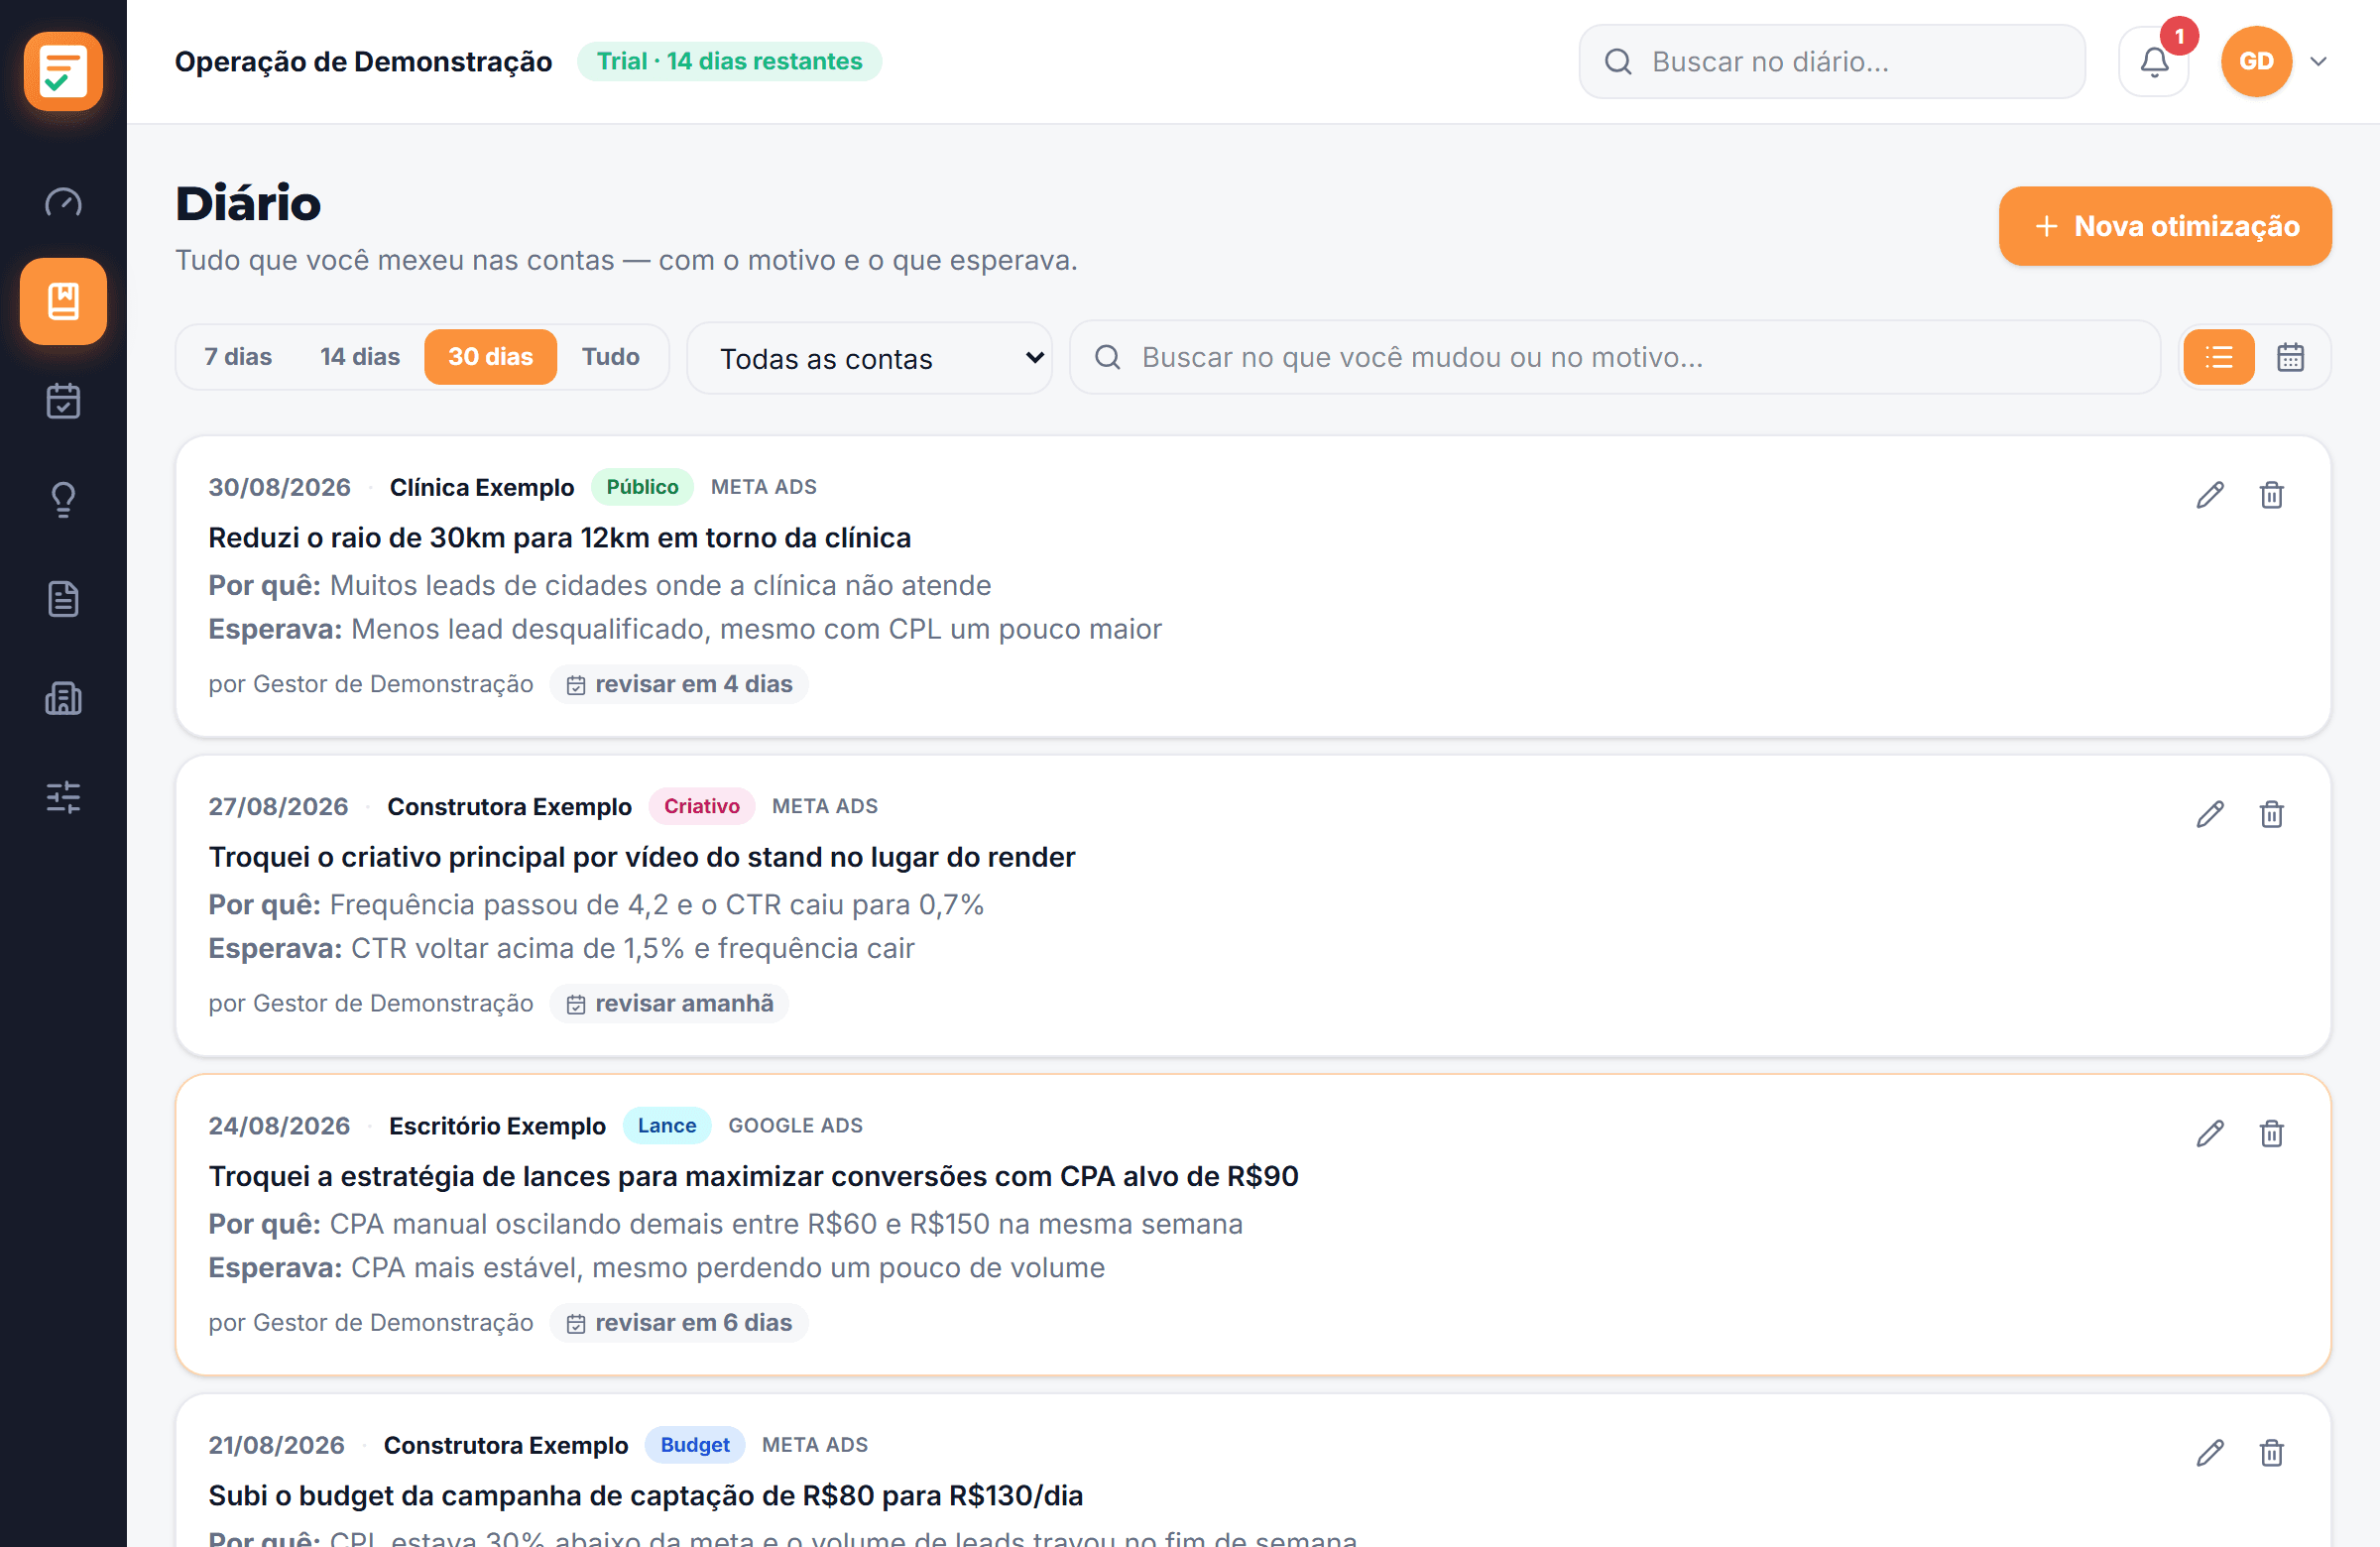This screenshot has width=2380, height=1547.
Task: Open the sliders settings icon in sidebar
Action: (63, 797)
